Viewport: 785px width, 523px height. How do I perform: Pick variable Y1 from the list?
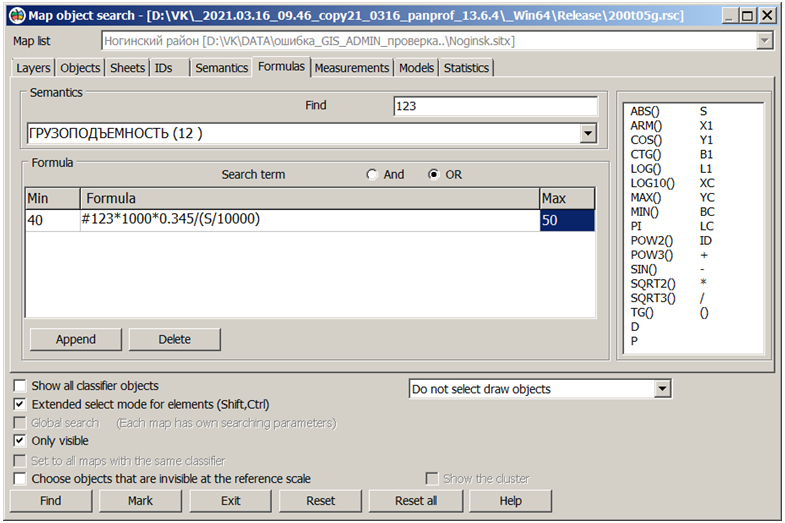(706, 140)
